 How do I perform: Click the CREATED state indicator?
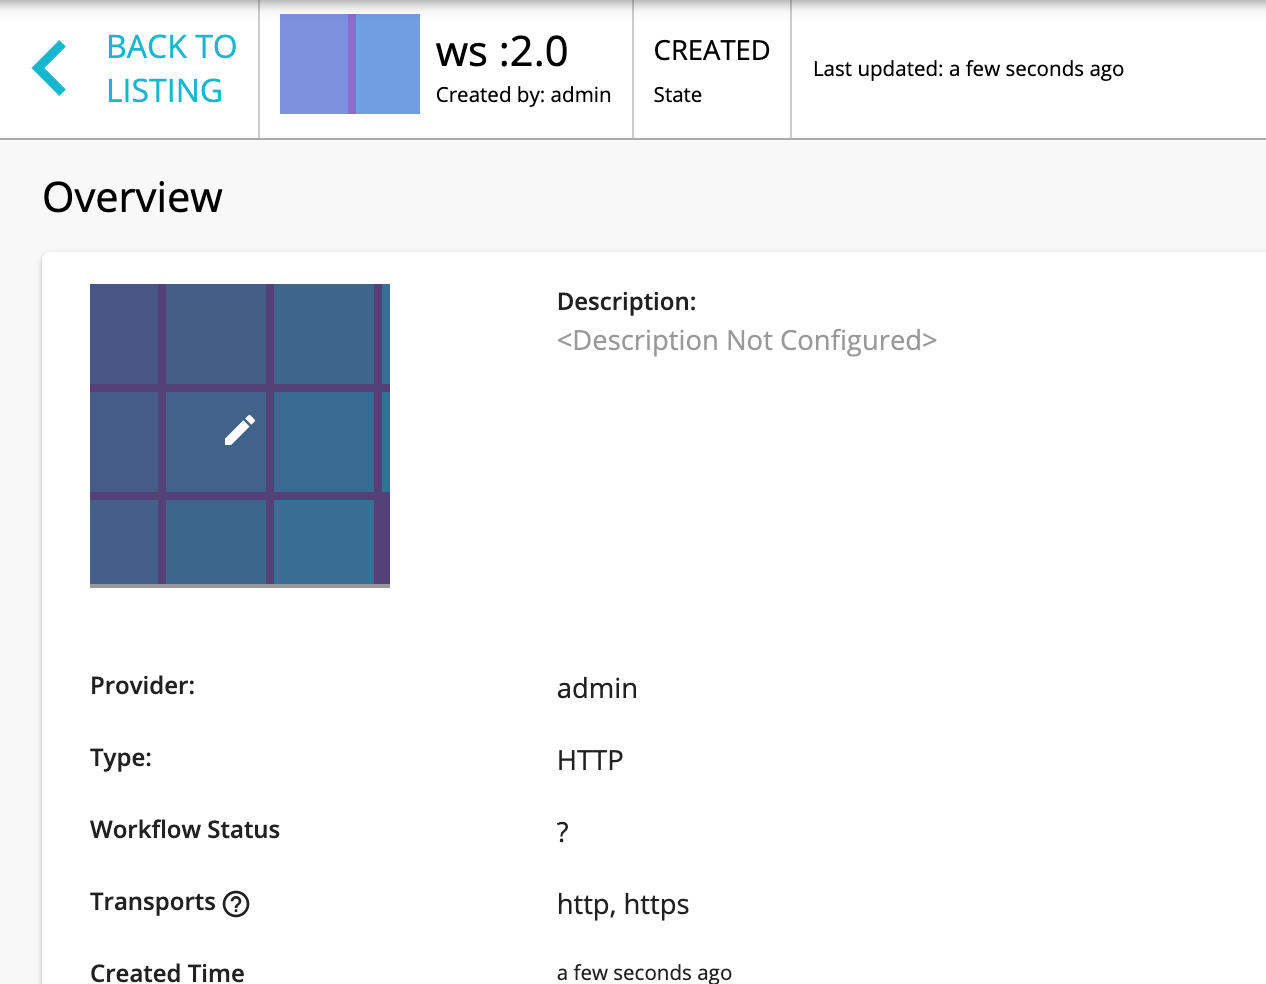711,50
